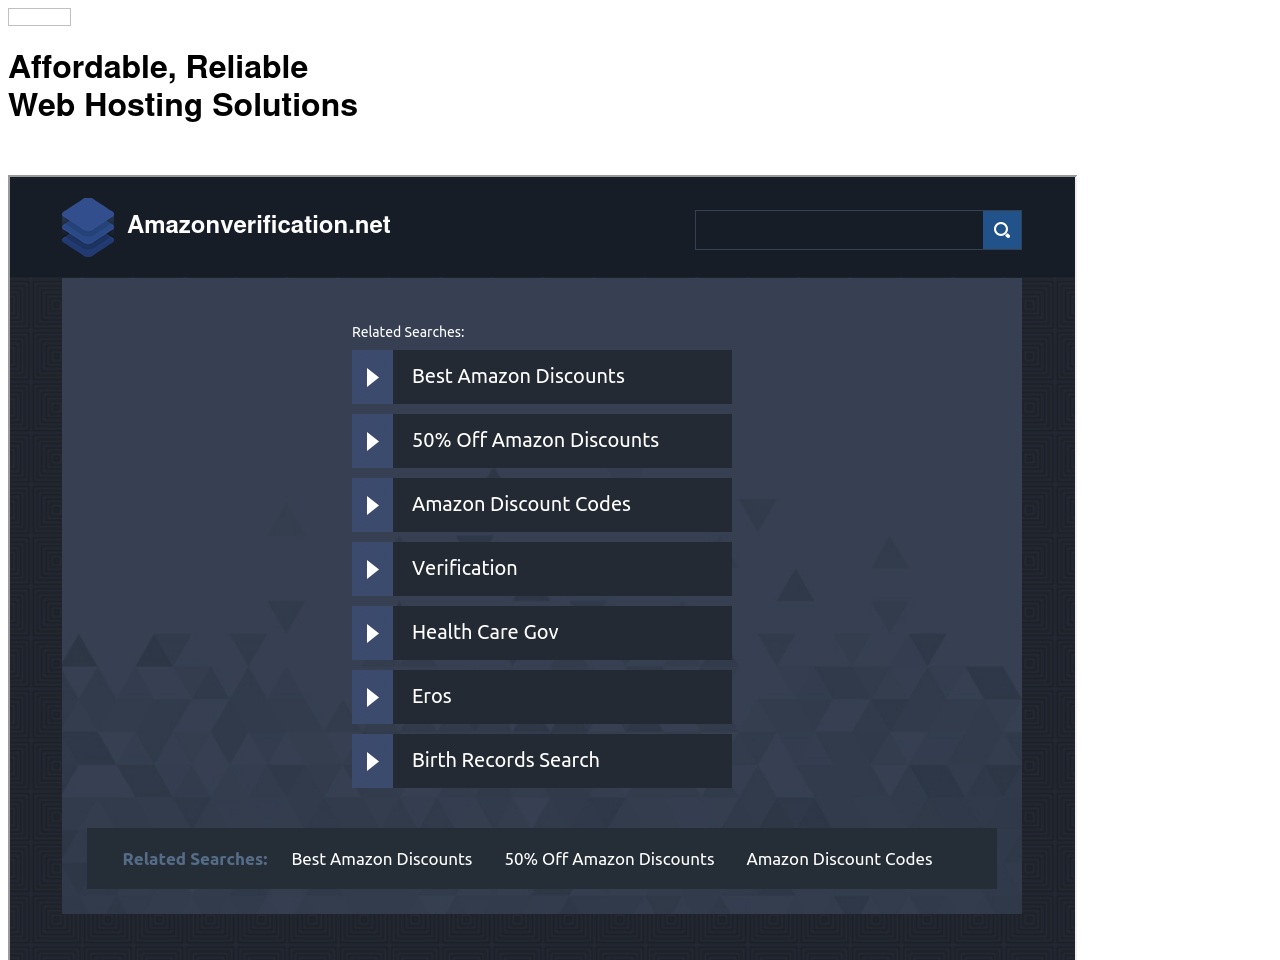Focus the site search input field
This screenshot has width=1280, height=960.
839,230
